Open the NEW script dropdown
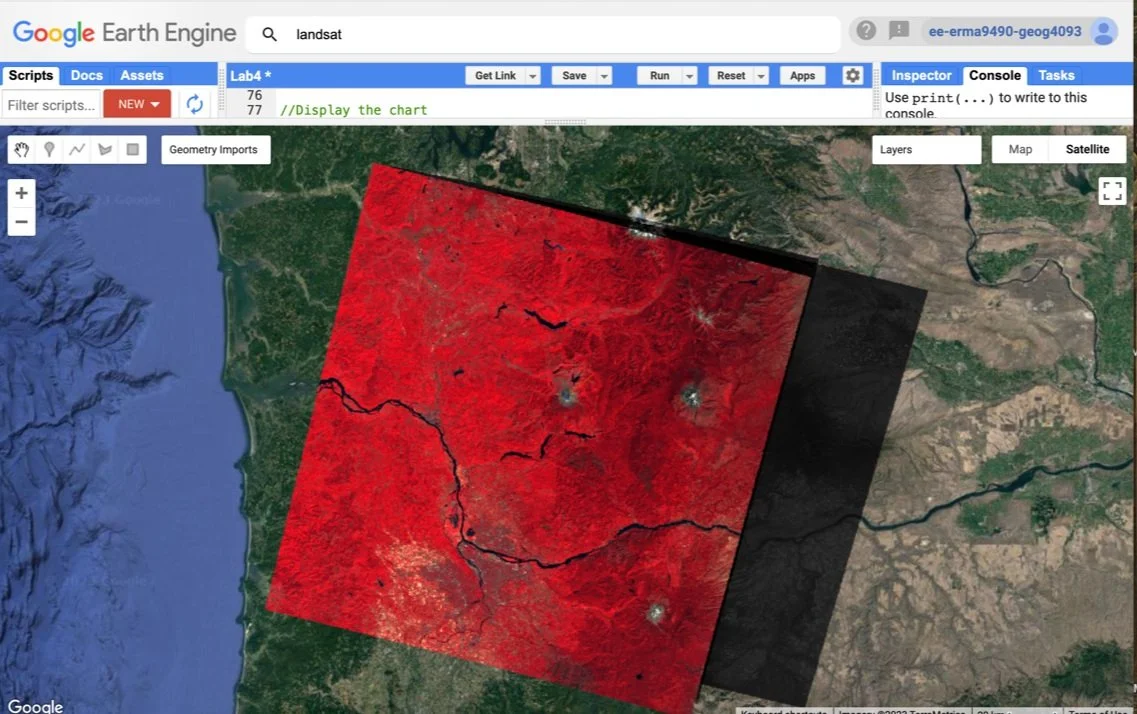Screen dimensions: 1137x714 pyautogui.click(x=138, y=104)
